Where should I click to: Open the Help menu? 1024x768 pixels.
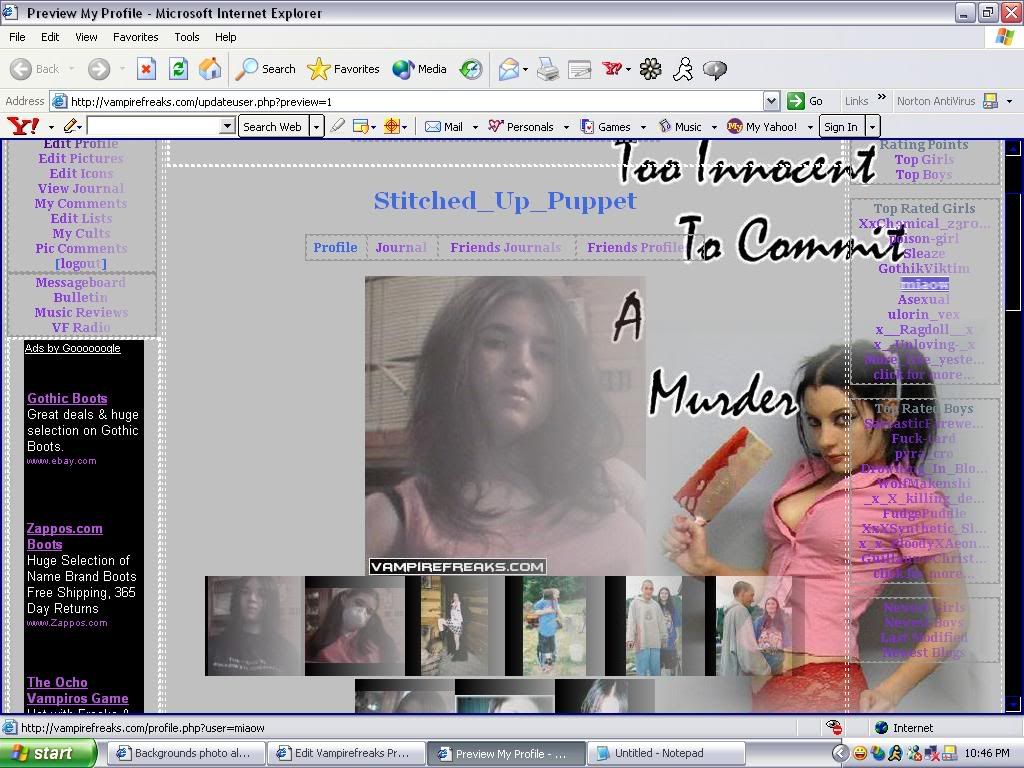coord(225,37)
